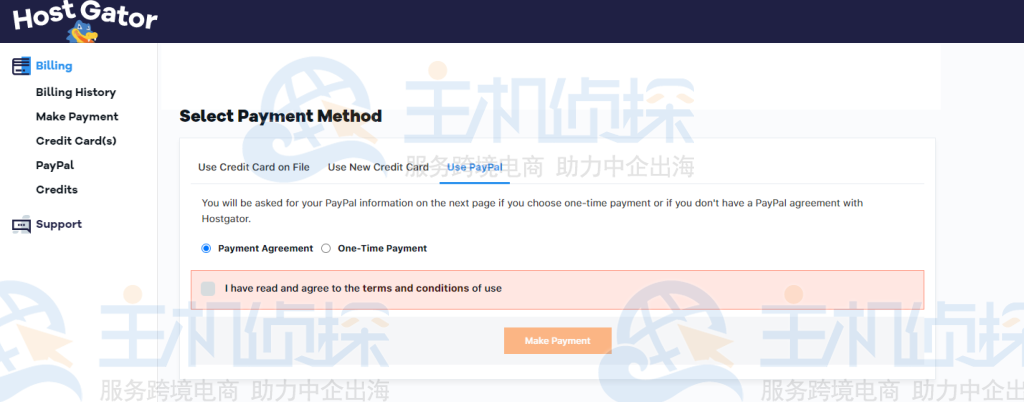
Task: Click the Billing section icon in sidebar
Action: point(22,66)
